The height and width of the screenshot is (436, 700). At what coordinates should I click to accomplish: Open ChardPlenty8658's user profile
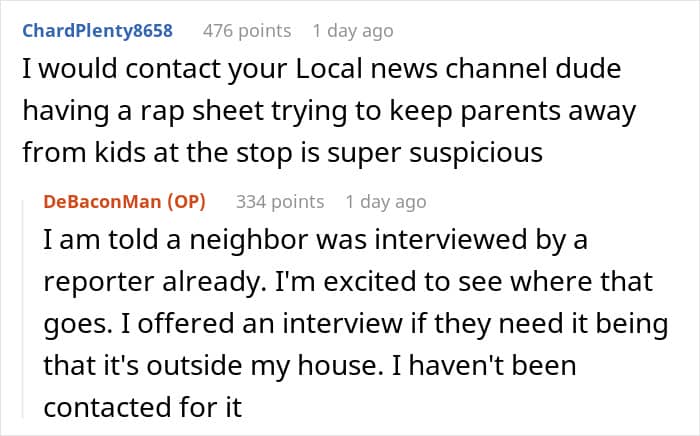97,31
